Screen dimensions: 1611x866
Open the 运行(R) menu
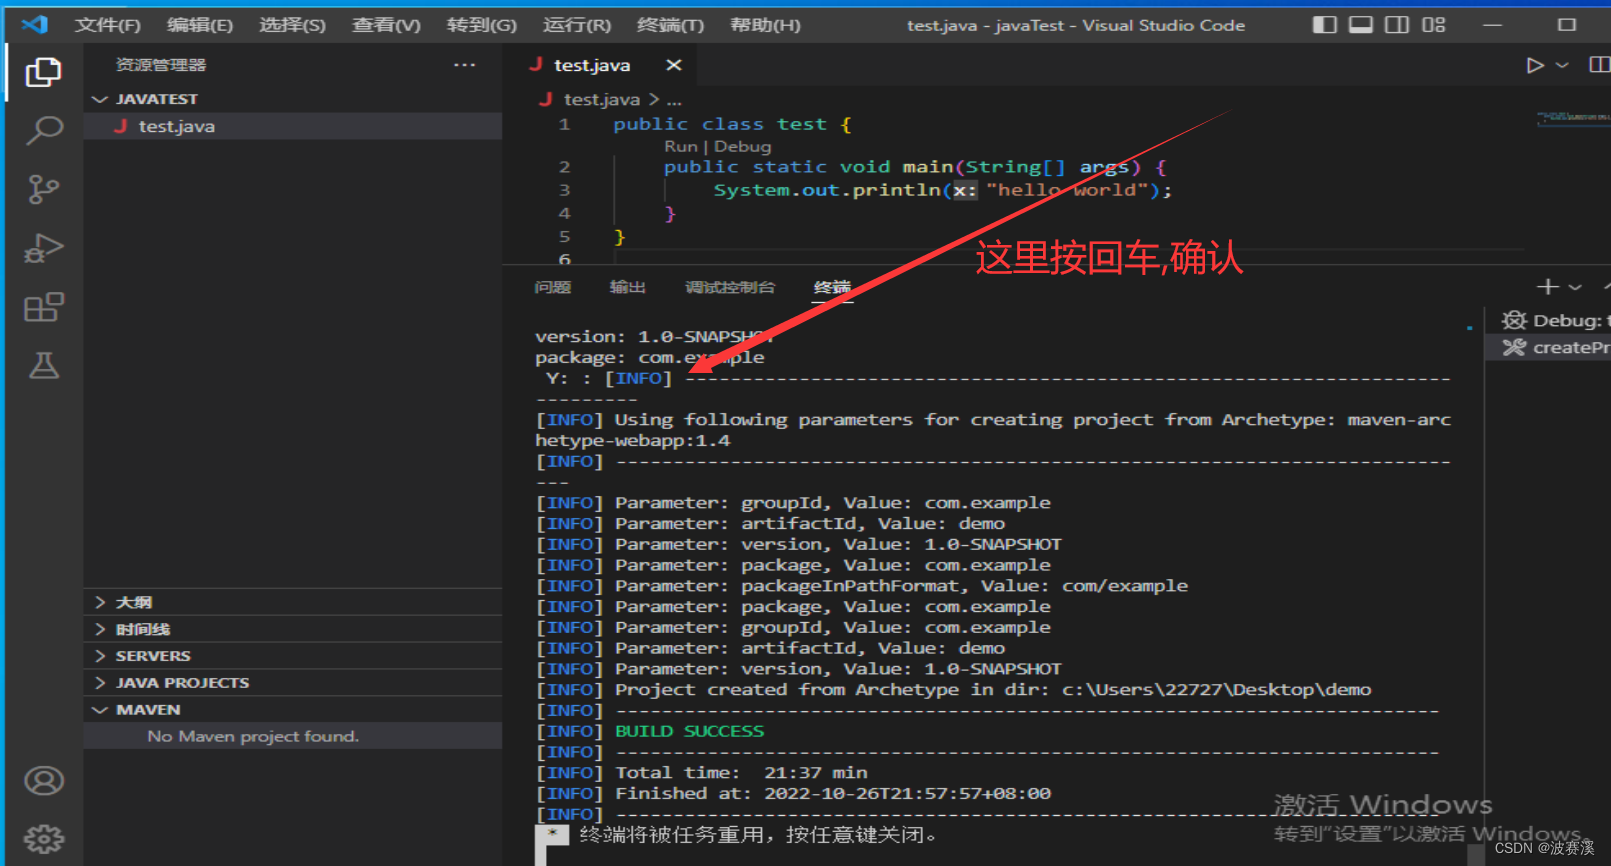pos(577,25)
